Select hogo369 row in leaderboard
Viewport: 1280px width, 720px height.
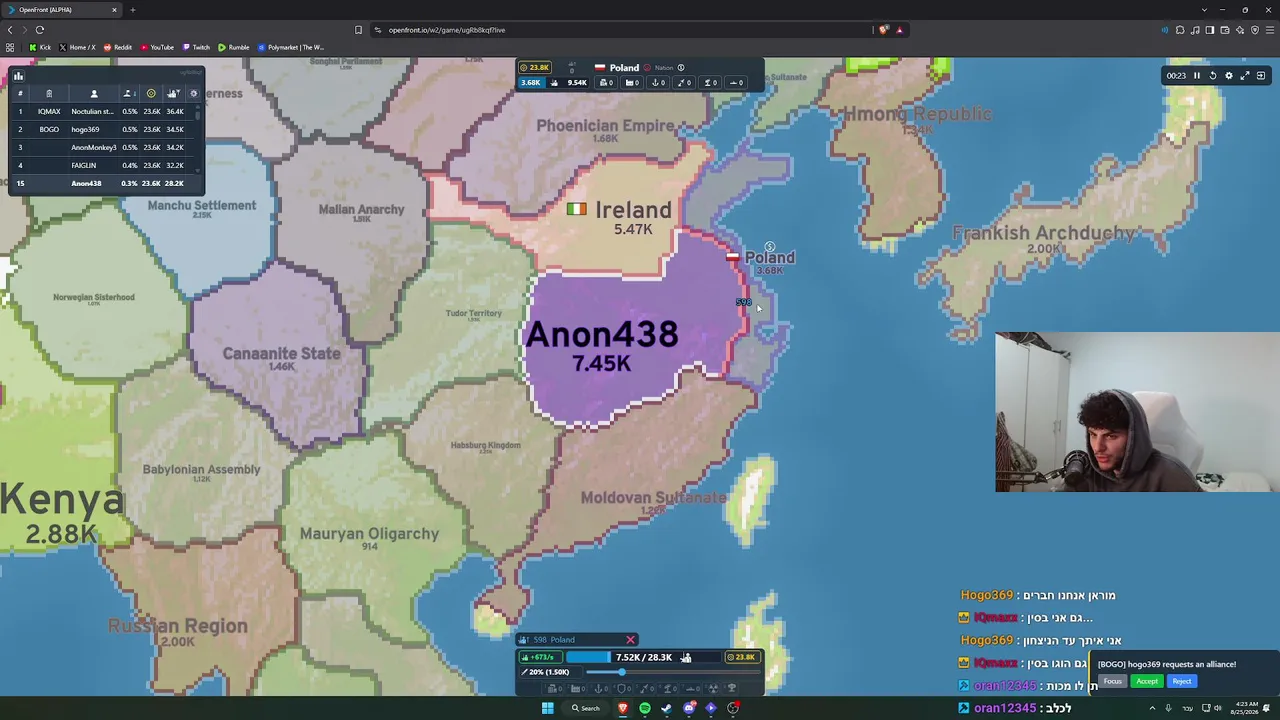pos(105,129)
